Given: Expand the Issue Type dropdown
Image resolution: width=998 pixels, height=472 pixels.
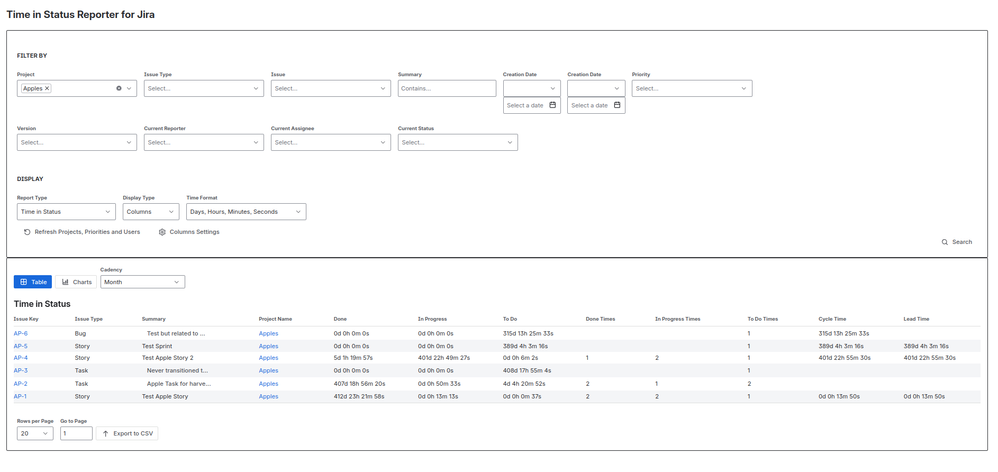Looking at the screenshot, I should point(204,88).
